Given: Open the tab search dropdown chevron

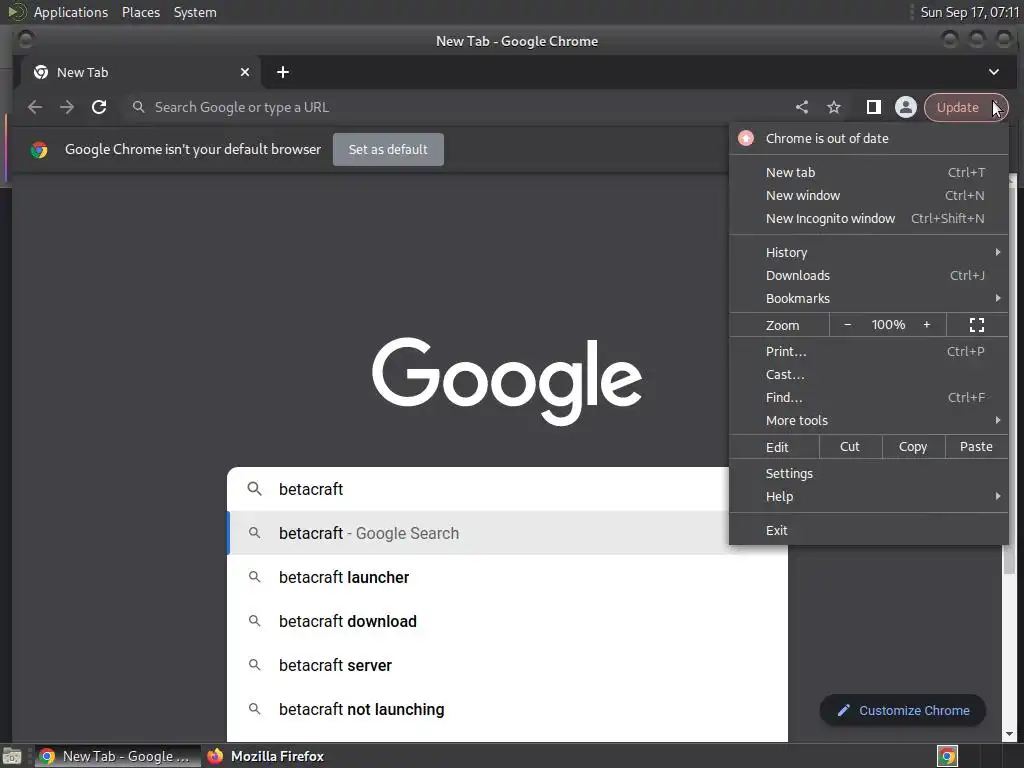Looking at the screenshot, I should (x=993, y=72).
